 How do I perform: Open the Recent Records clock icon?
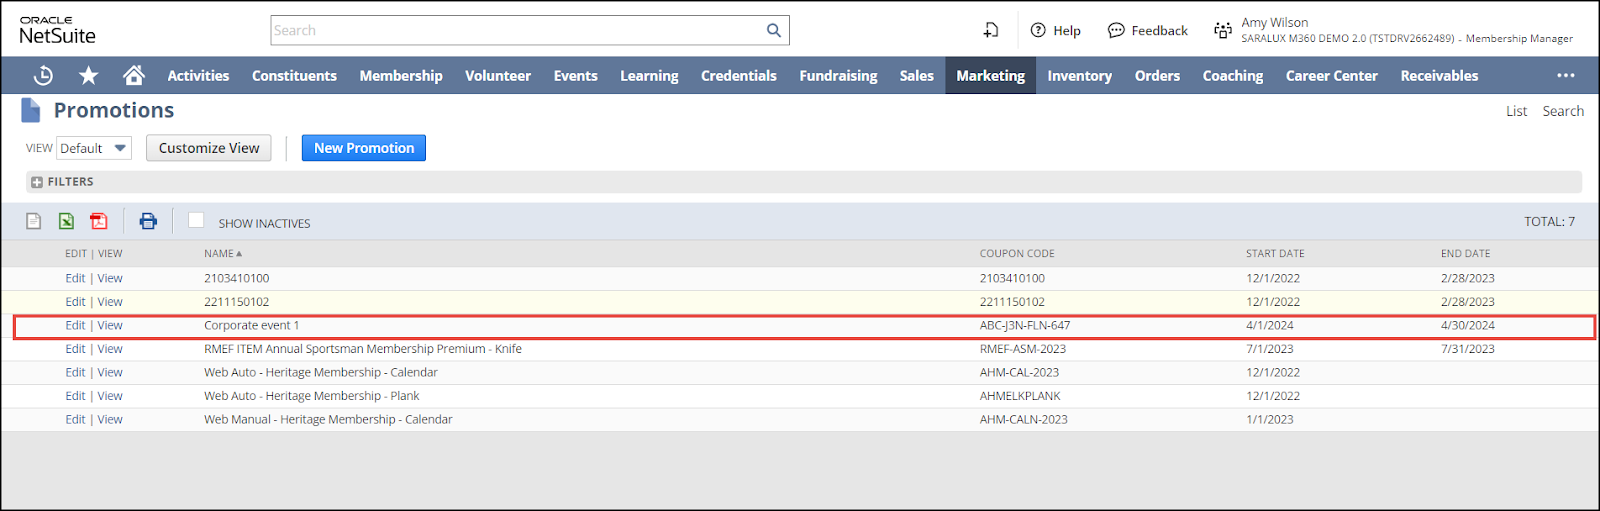(43, 76)
